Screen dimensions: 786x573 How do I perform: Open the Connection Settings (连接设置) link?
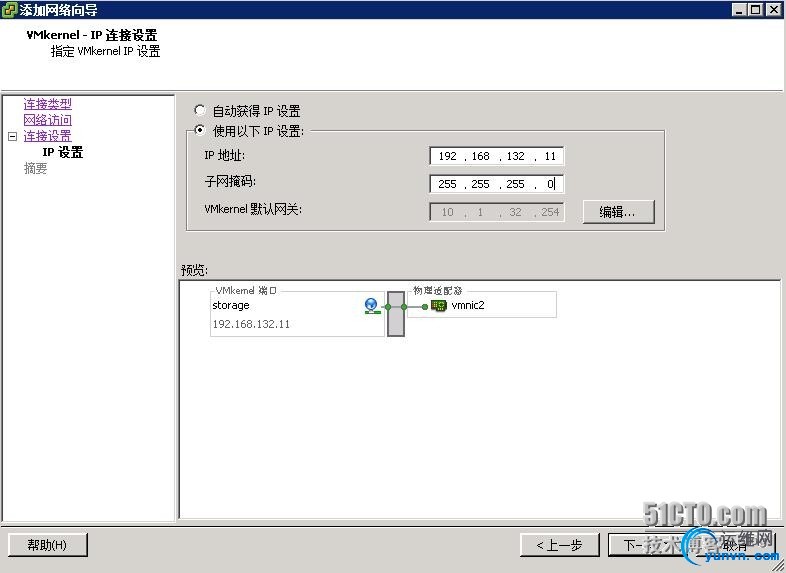pos(48,136)
